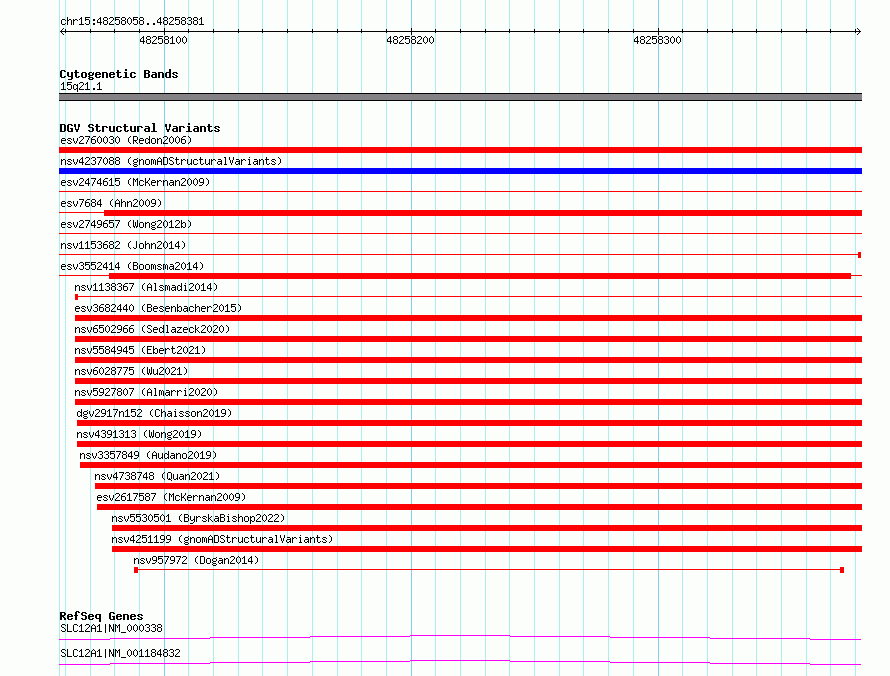890x676 pixels.
Task: Open nsv957972 (Dogan2014) variant label
Action: coord(196,560)
